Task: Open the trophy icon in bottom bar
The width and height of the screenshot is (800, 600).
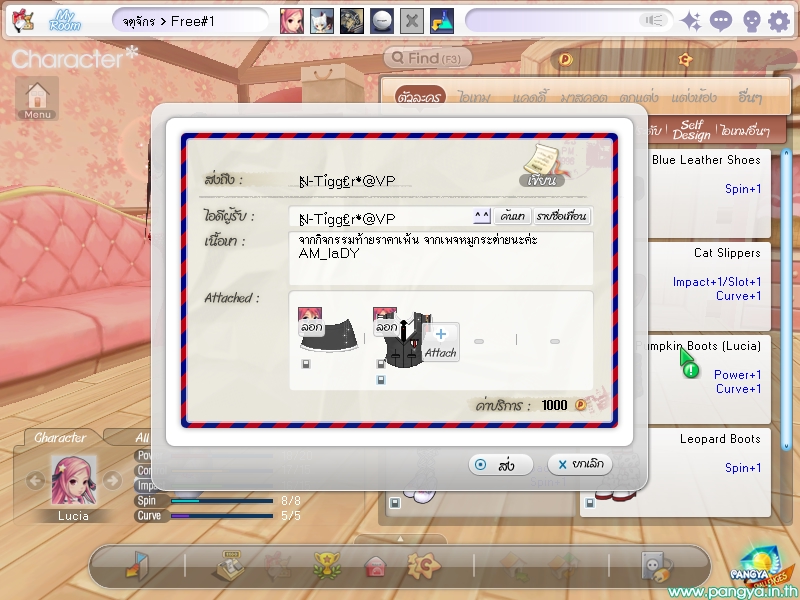Action: click(327, 565)
